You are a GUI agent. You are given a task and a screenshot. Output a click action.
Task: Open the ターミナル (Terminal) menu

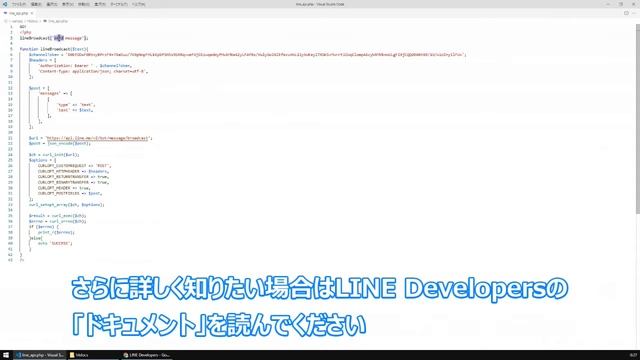pyautogui.click(x=119, y=4)
